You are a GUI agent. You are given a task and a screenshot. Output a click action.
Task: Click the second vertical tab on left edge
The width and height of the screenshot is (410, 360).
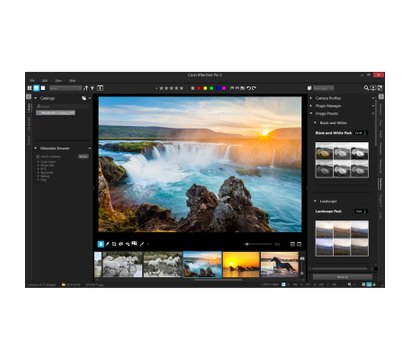[x=29, y=124]
